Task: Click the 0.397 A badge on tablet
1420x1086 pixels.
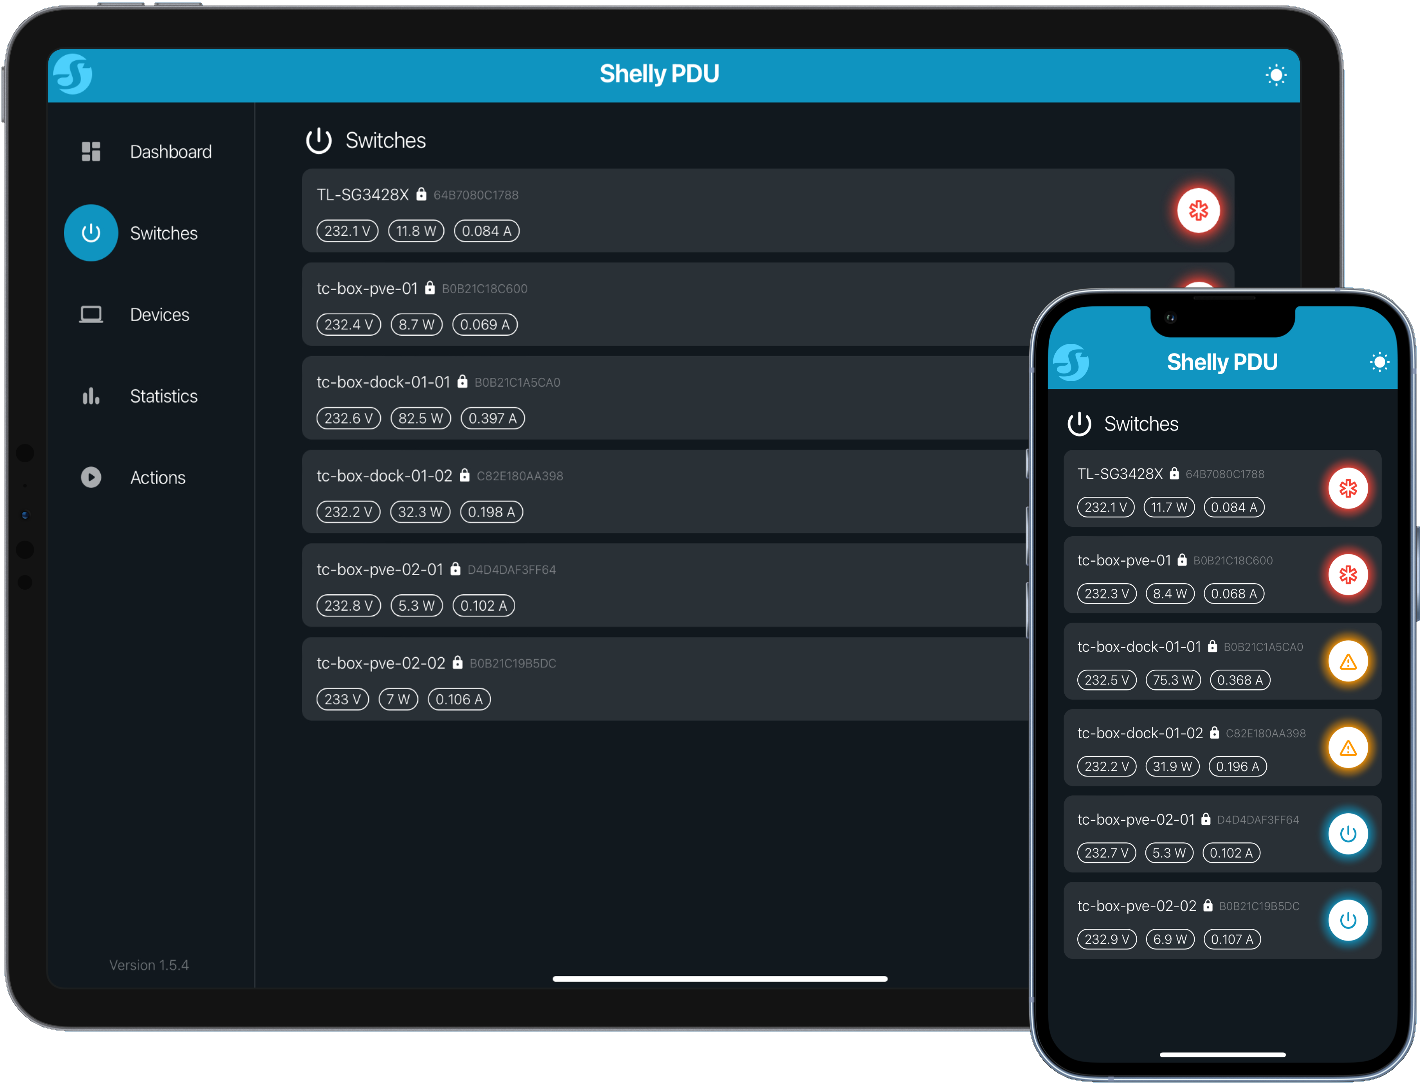Action: 493,418
